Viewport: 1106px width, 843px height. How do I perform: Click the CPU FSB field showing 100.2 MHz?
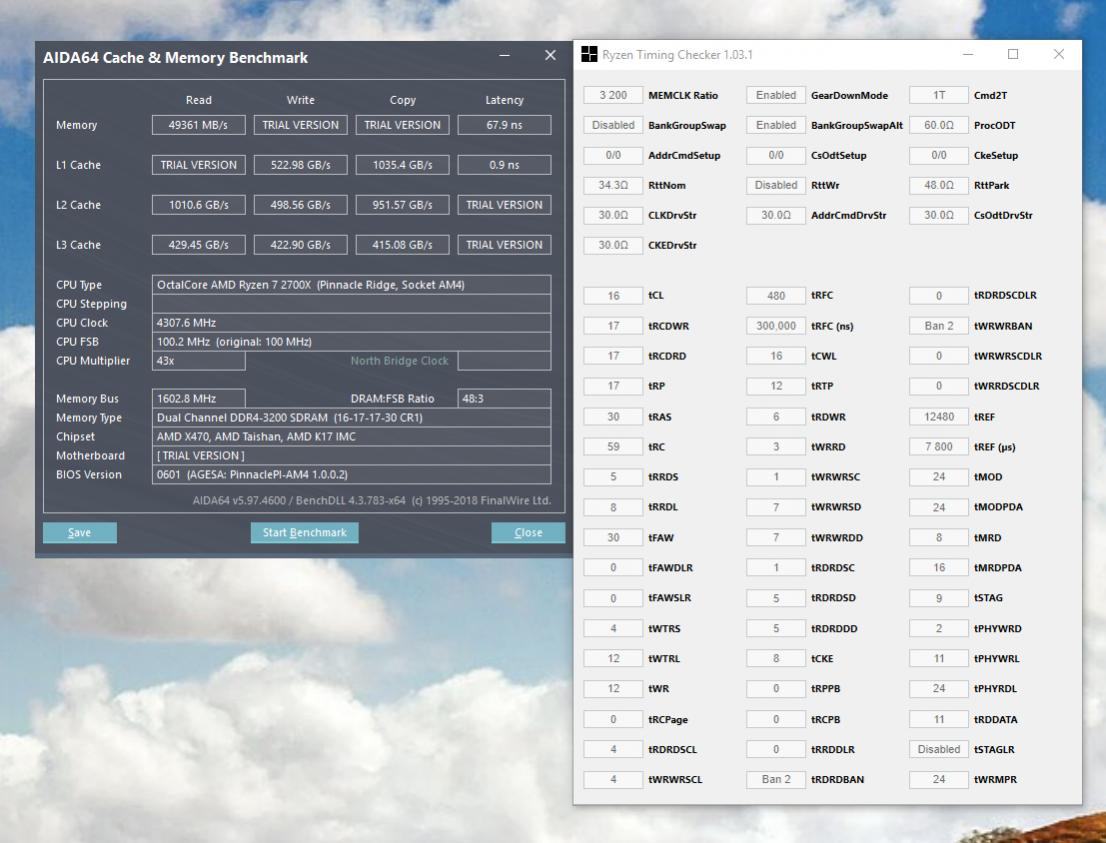click(x=351, y=342)
